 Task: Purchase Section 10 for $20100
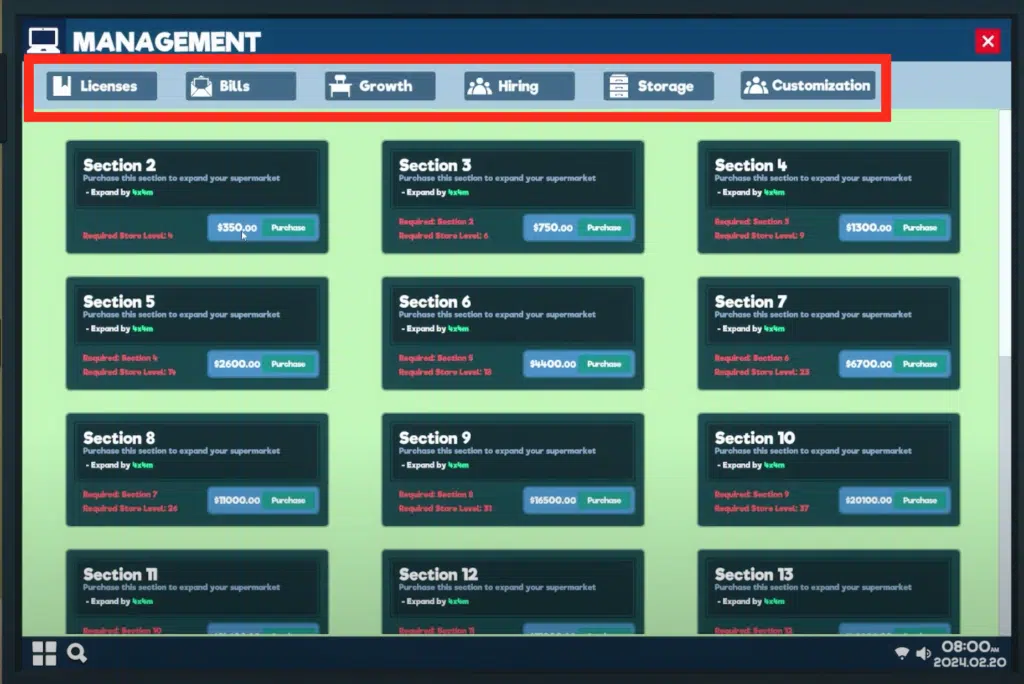click(x=920, y=500)
